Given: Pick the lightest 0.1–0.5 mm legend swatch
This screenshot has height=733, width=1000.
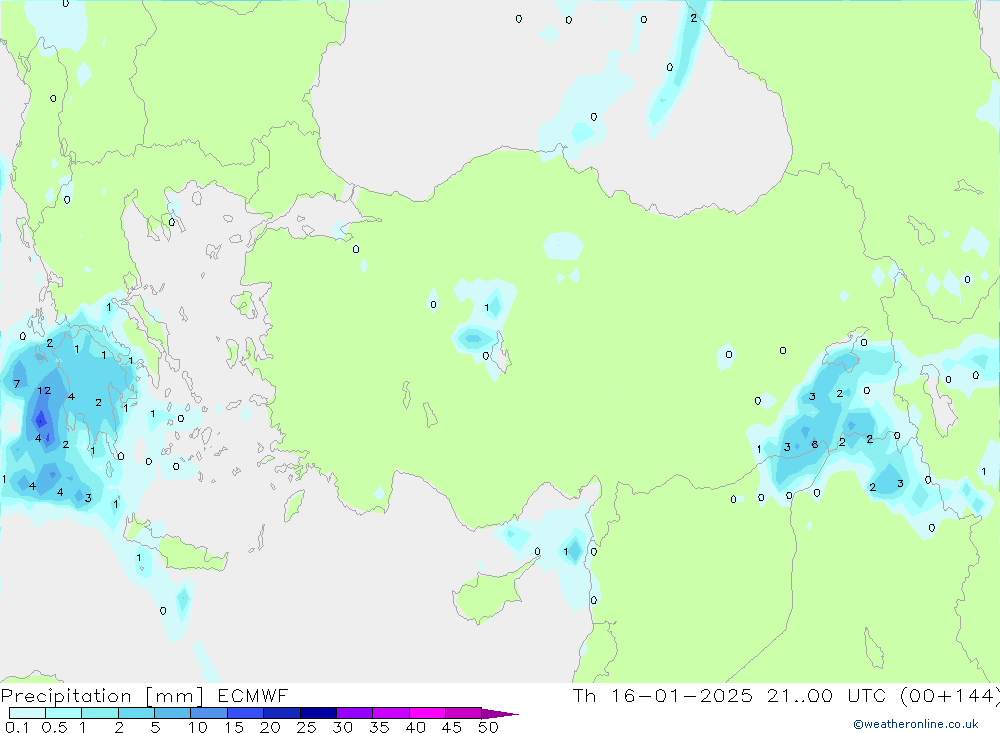Looking at the screenshot, I should pos(27,713).
